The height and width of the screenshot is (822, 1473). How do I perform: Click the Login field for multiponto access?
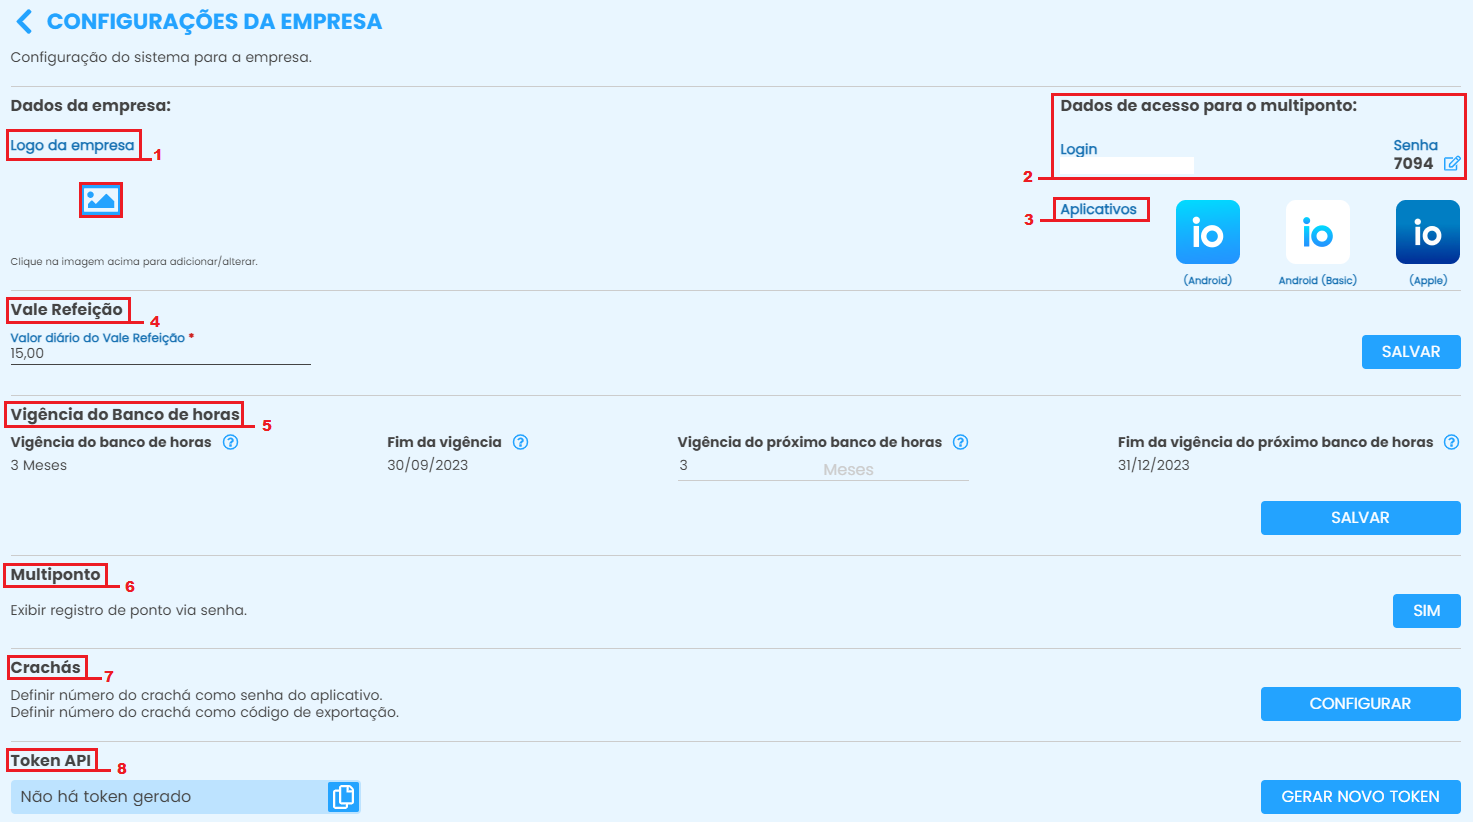(1126, 165)
